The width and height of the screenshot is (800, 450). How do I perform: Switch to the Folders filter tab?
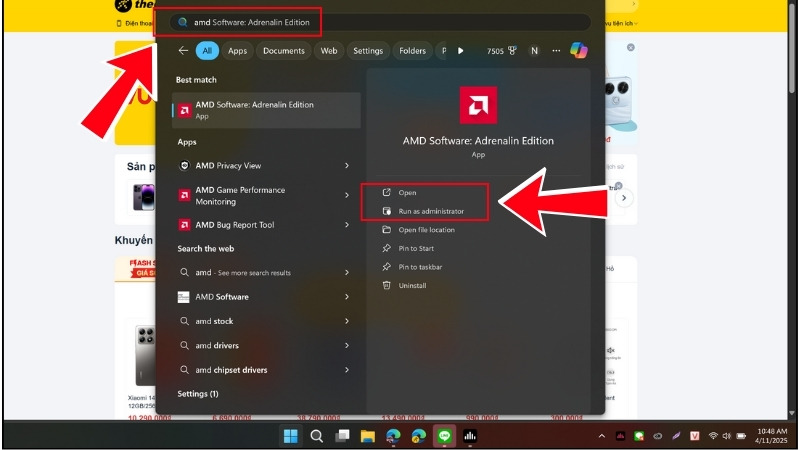pos(412,51)
